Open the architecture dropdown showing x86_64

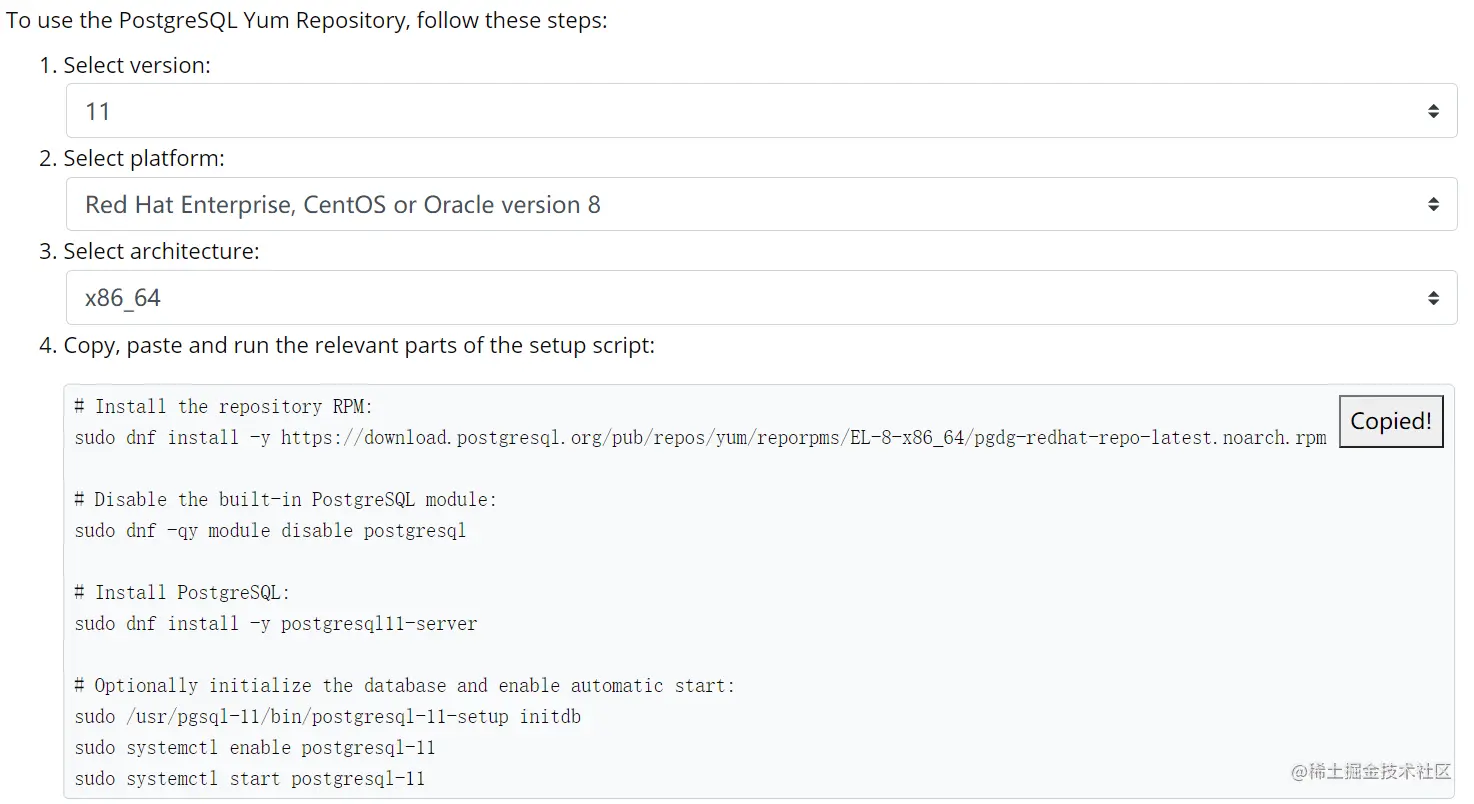click(761, 298)
